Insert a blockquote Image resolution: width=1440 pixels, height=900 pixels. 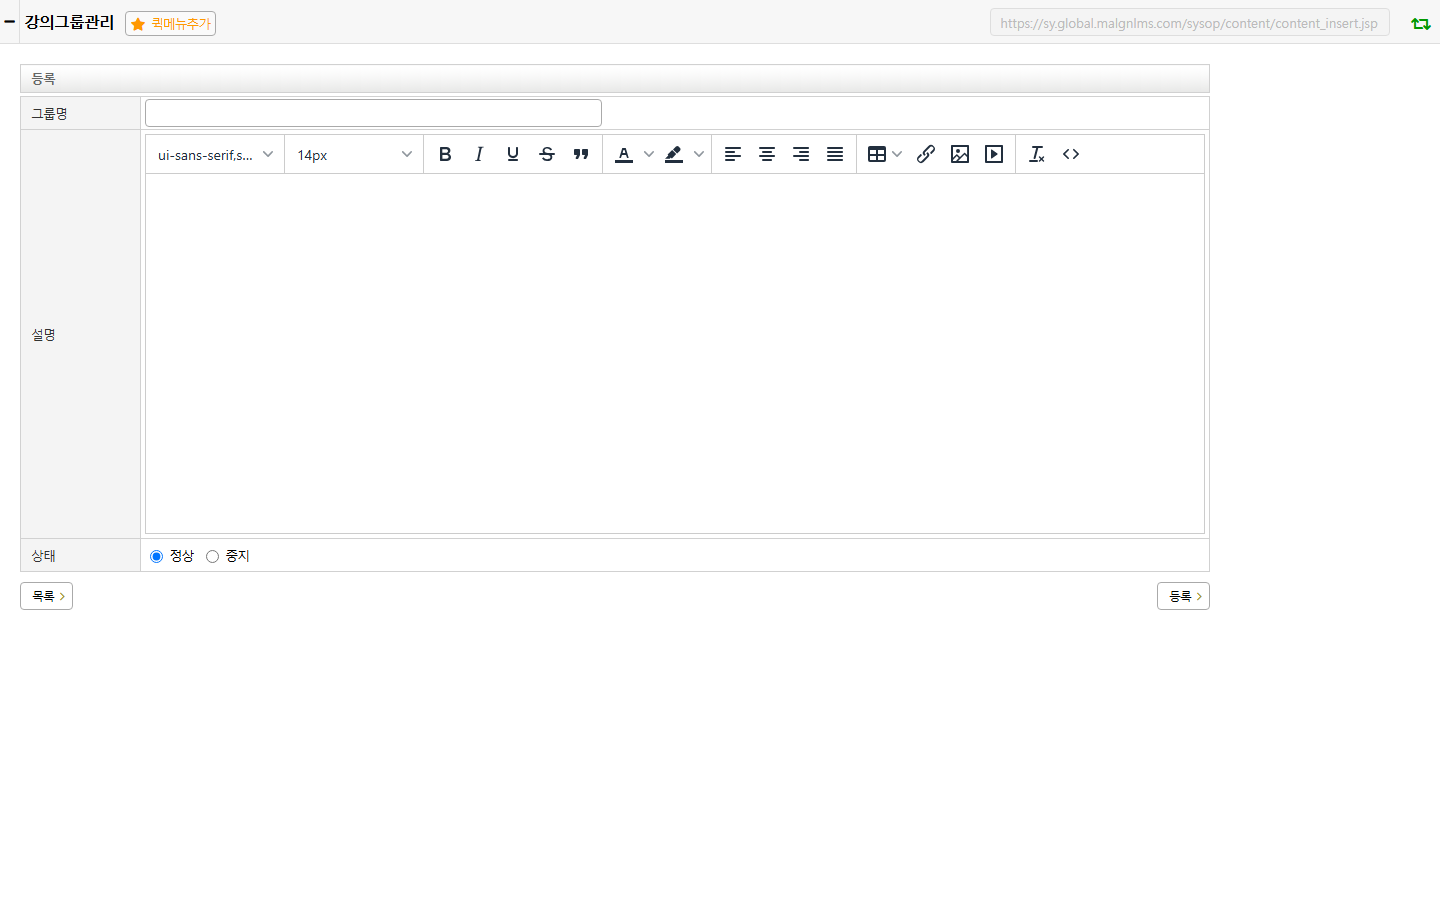tap(581, 154)
